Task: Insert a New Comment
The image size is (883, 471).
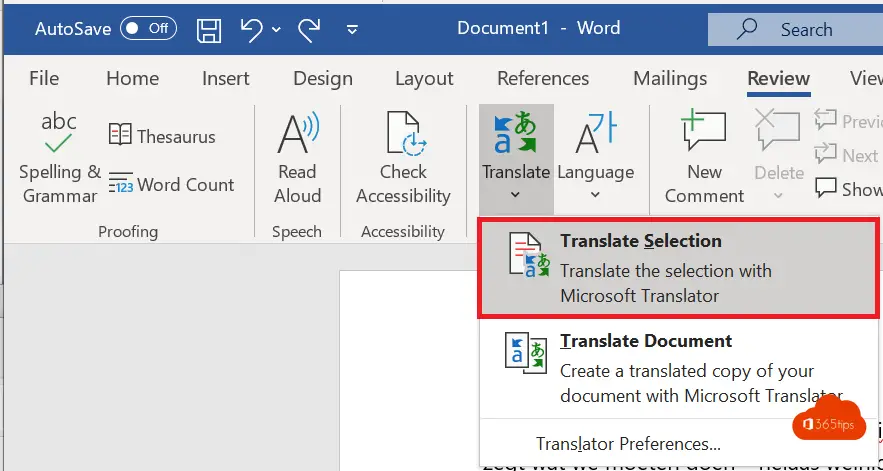Action: pos(704,158)
